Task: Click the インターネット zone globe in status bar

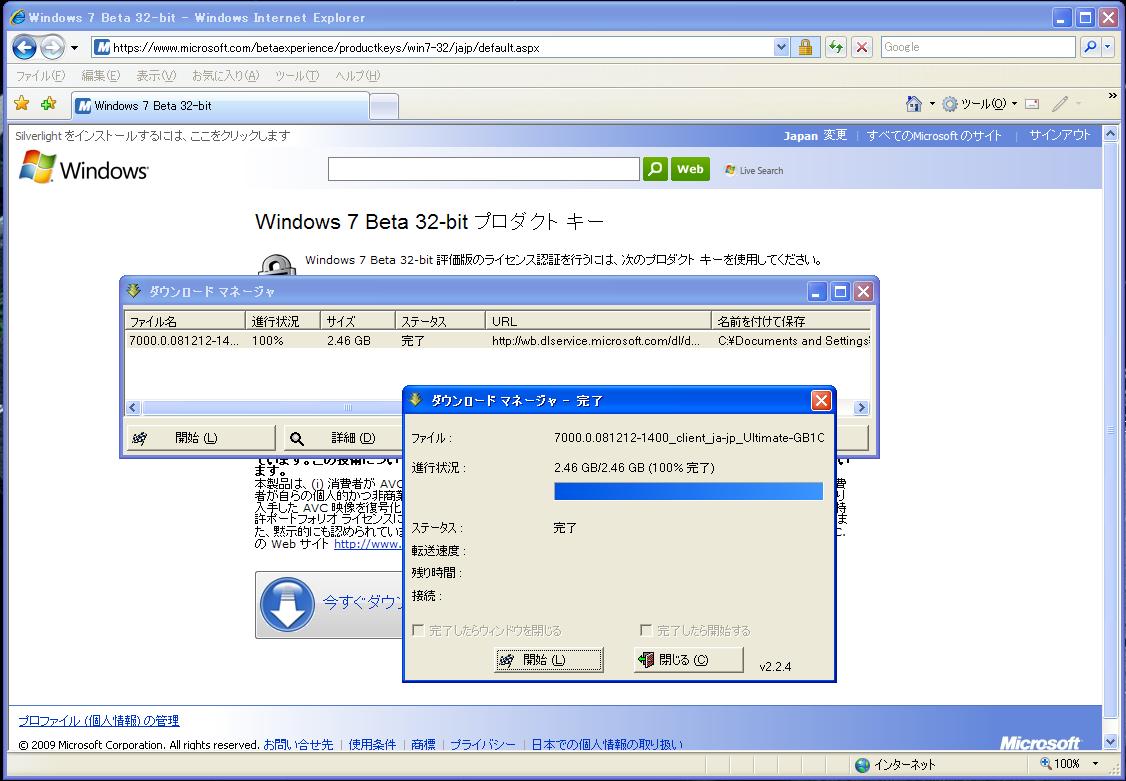Action: [x=862, y=765]
